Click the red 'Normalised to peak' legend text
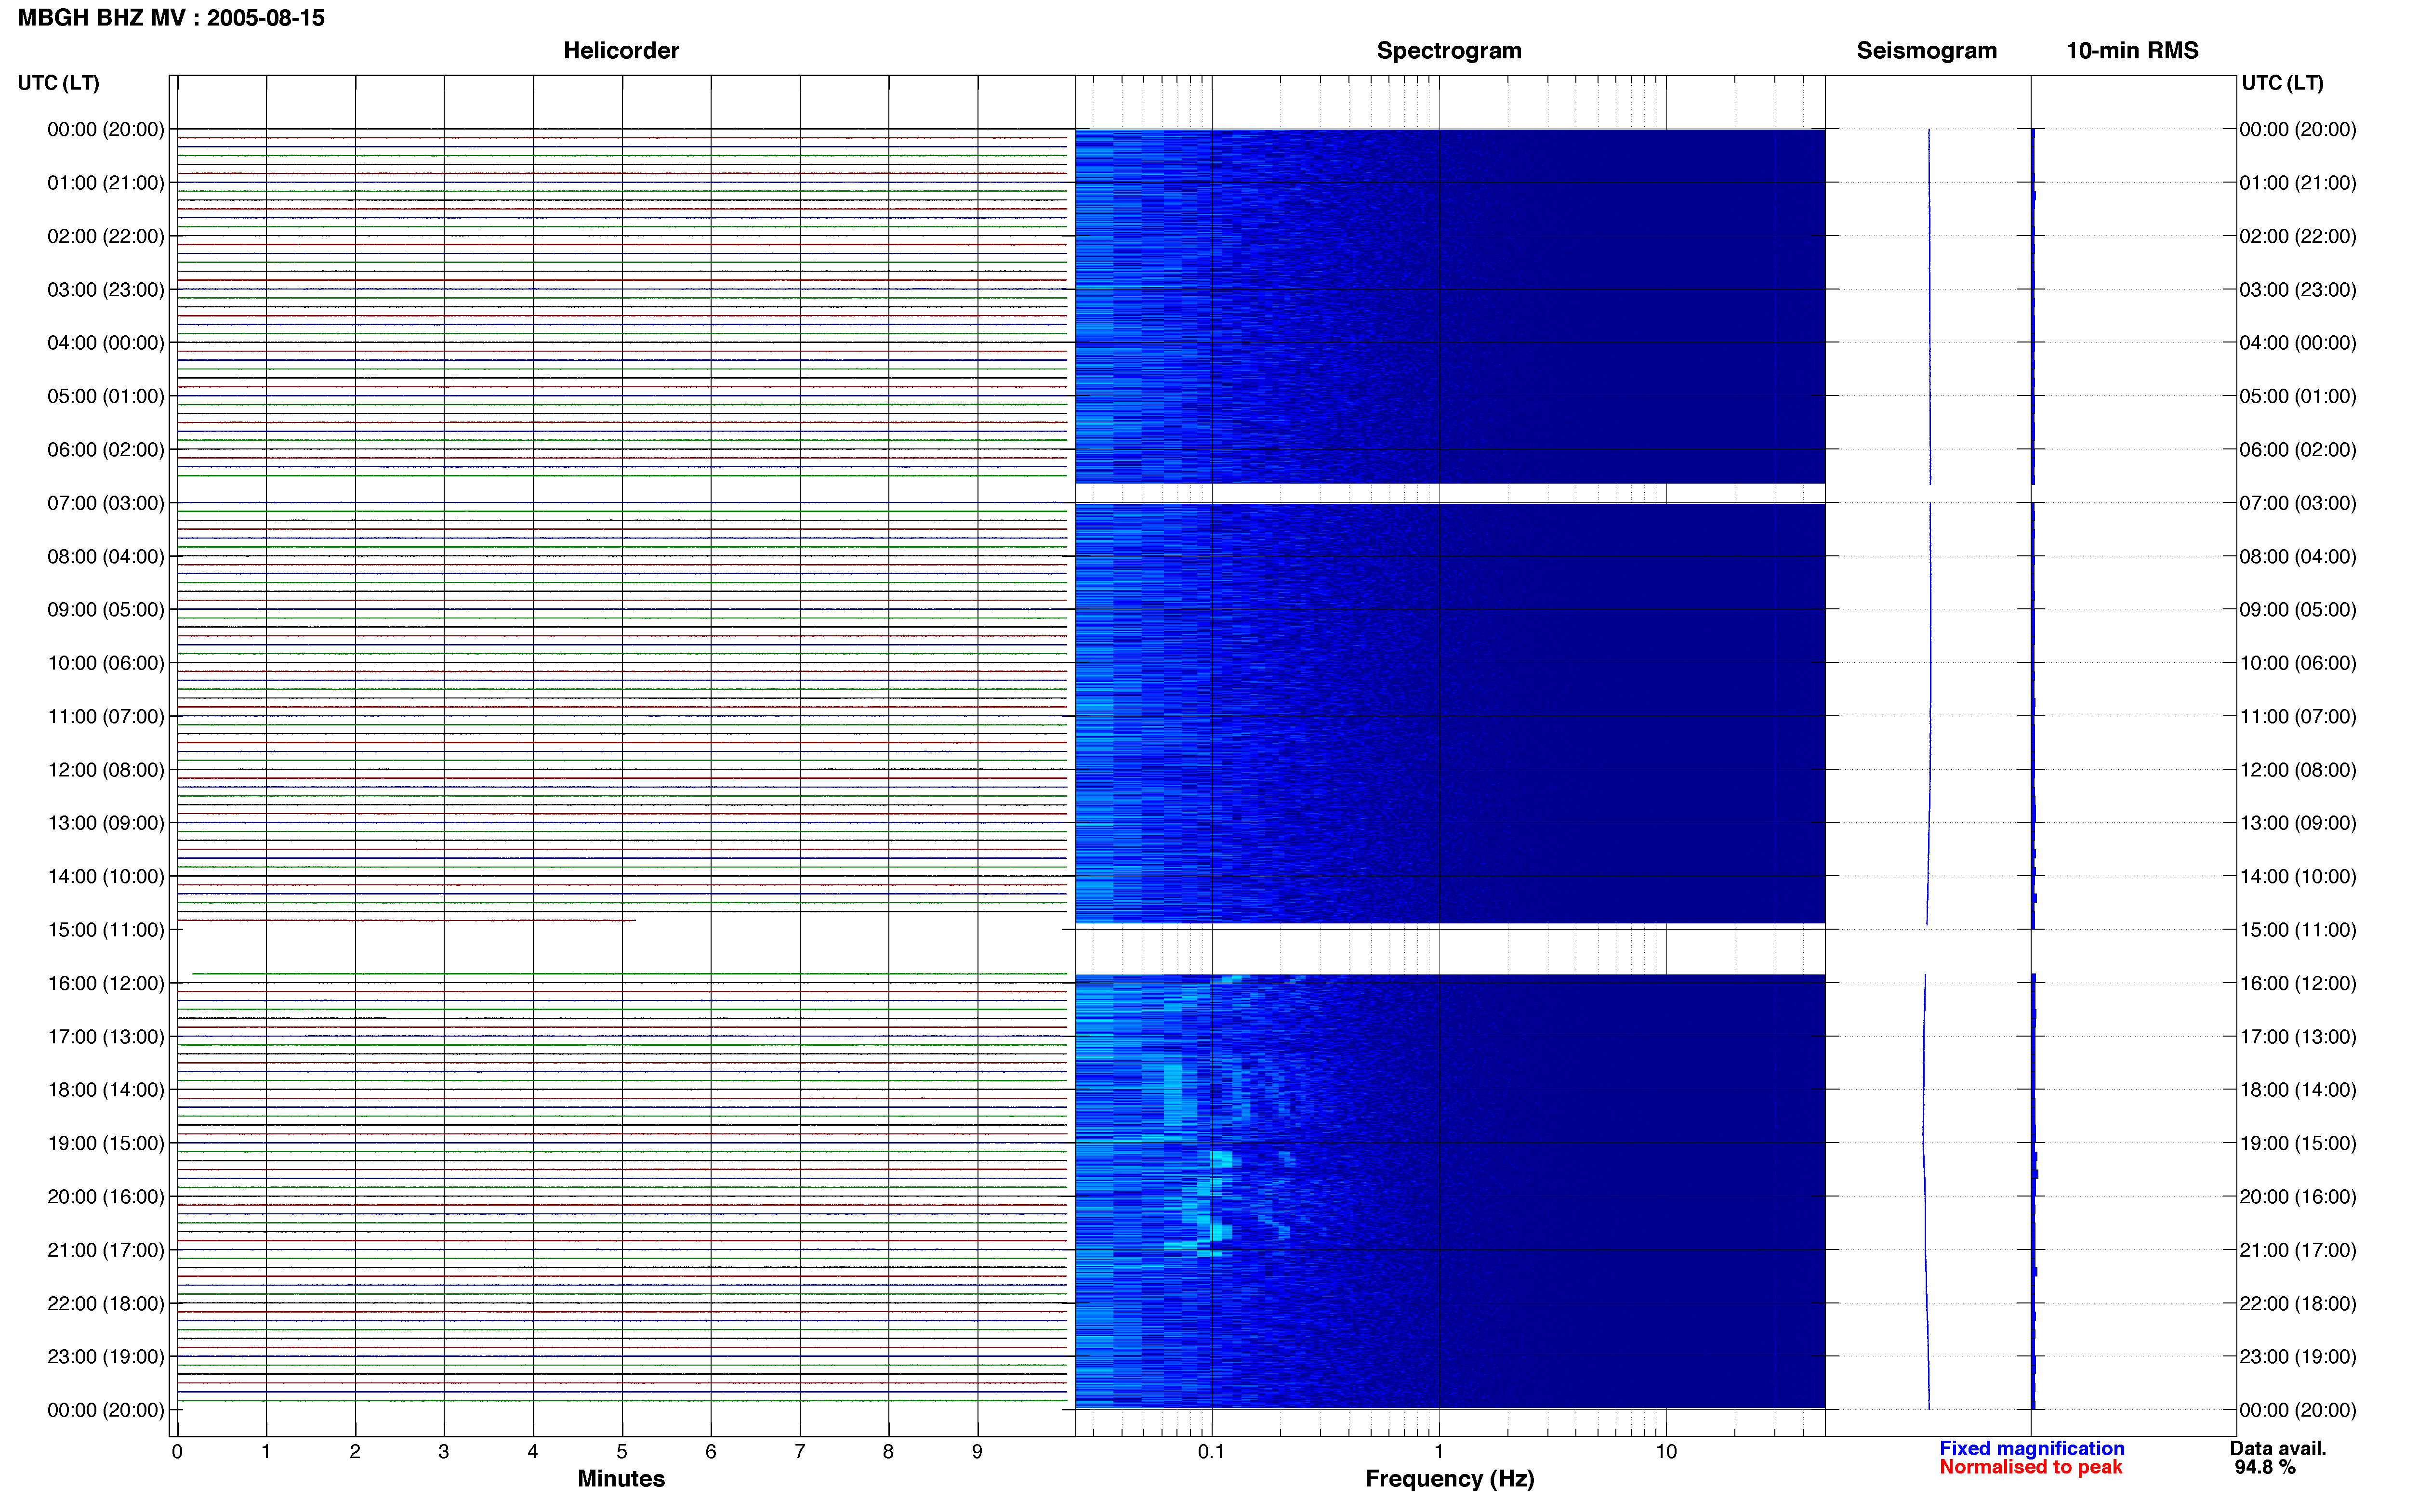This screenshot has width=2418, height=1512. (x=2030, y=1467)
